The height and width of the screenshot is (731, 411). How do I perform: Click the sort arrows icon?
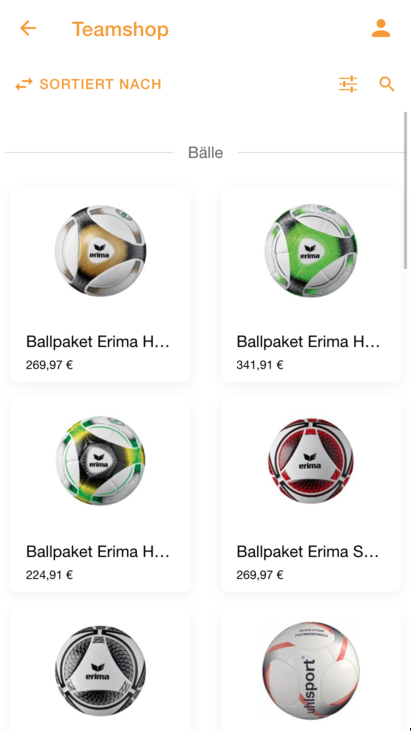[x=24, y=84]
